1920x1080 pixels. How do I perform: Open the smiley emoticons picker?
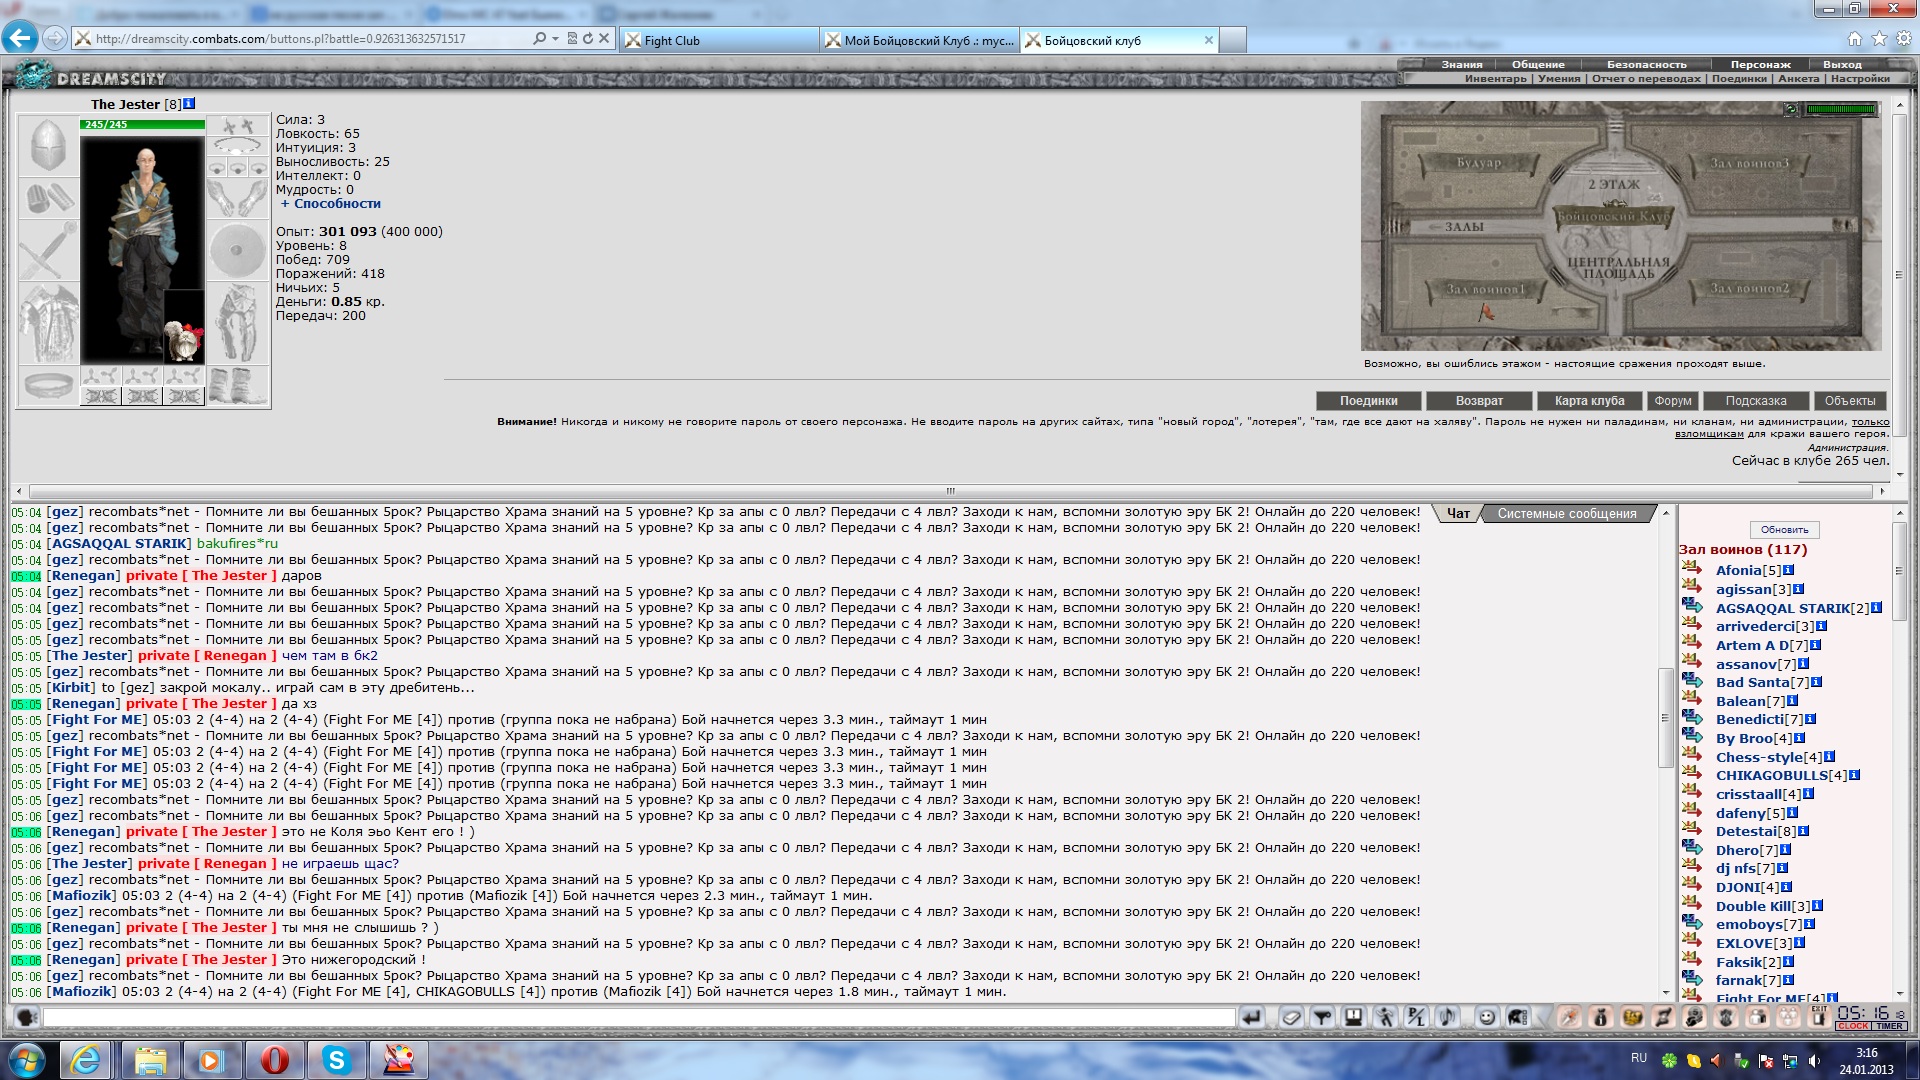1487,1017
